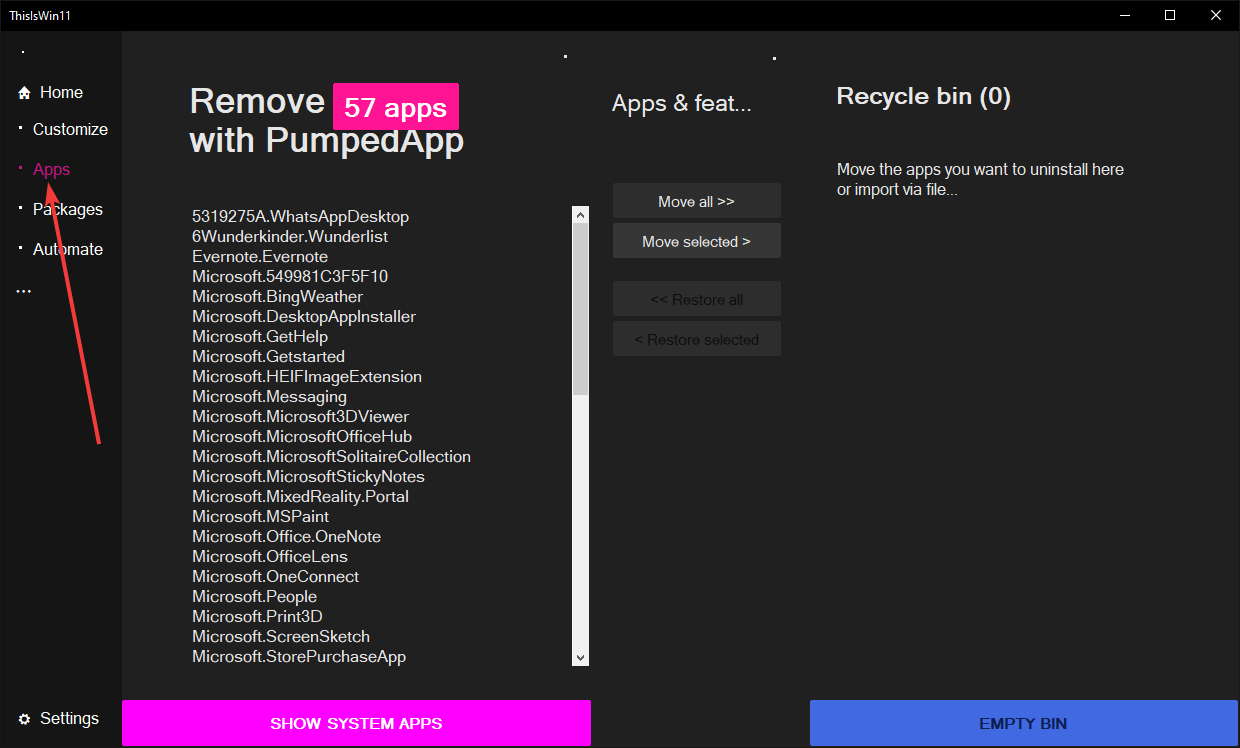Click scroll up arrow of app list
Screen dimensions: 1240x748
pos(581,214)
